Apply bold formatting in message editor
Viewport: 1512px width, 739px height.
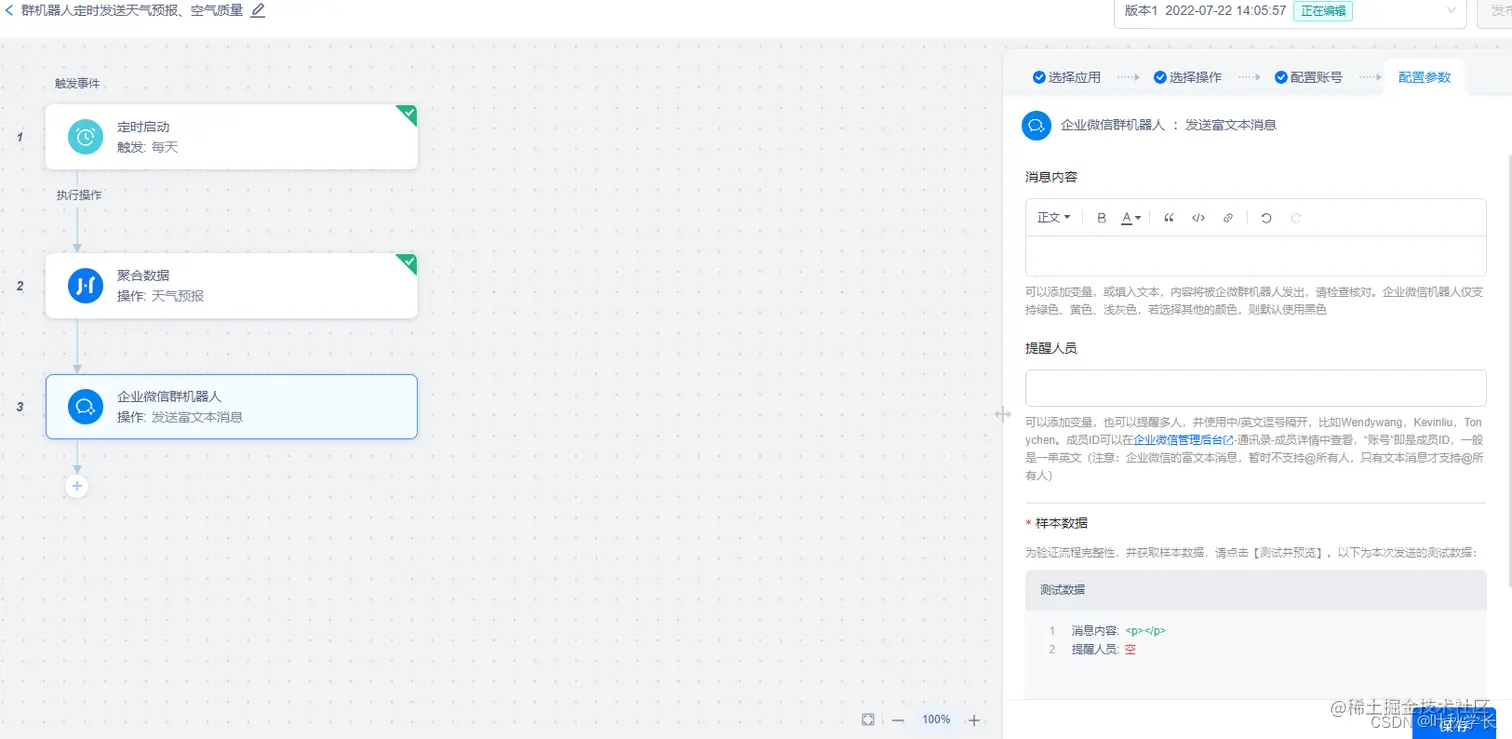point(1102,217)
